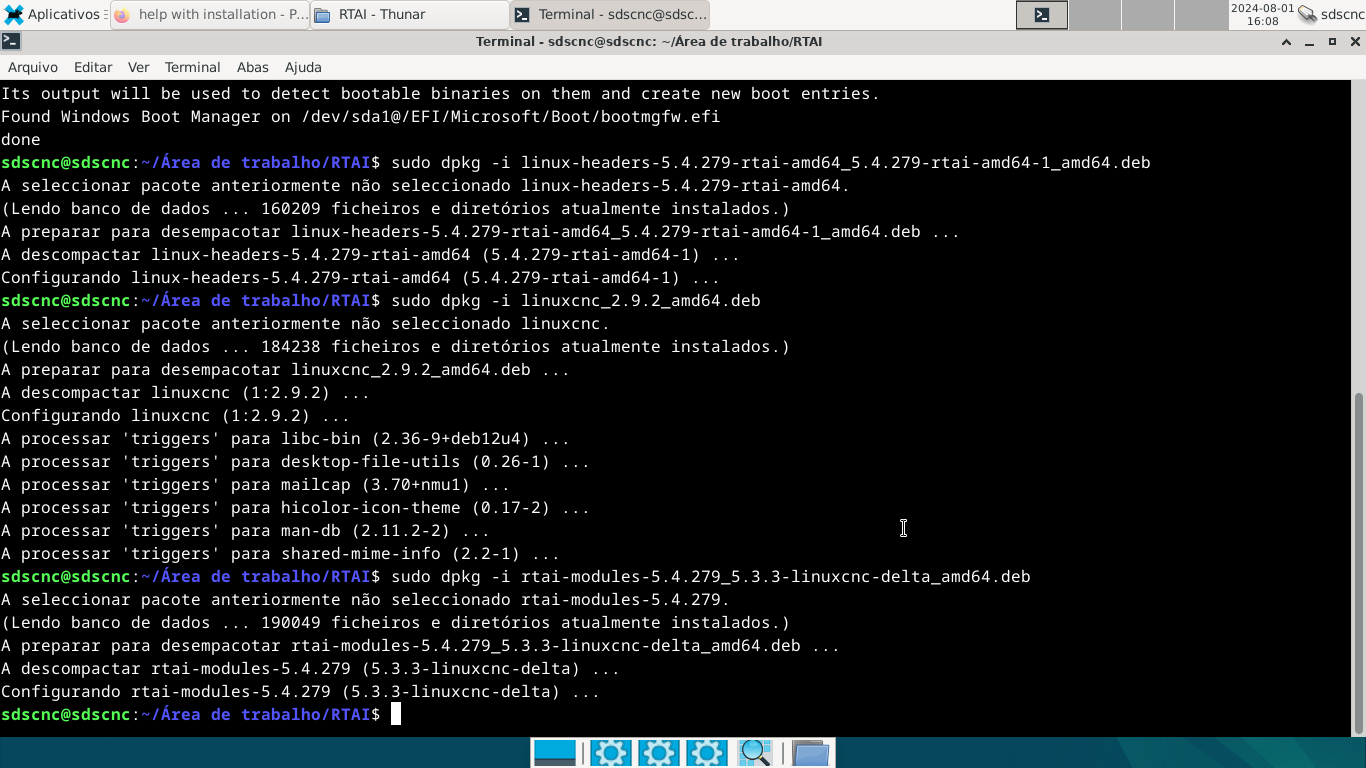Maximize the Terminal window
1366x768 pixels.
pos(1333,42)
